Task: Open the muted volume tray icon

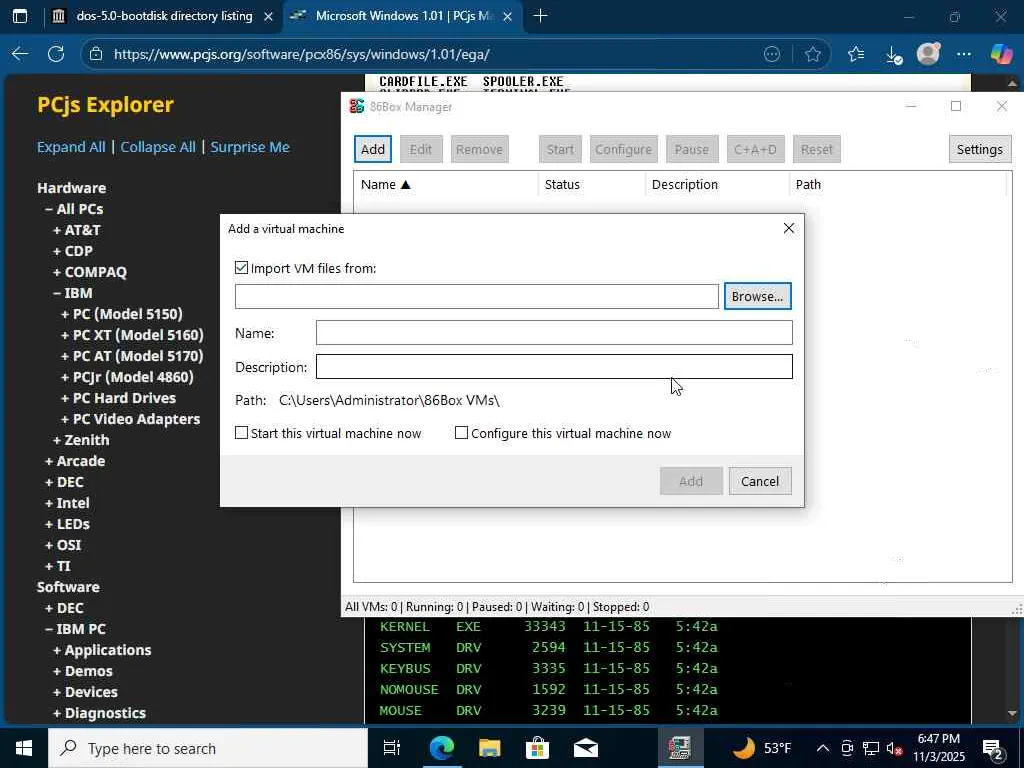Action: 895,748
